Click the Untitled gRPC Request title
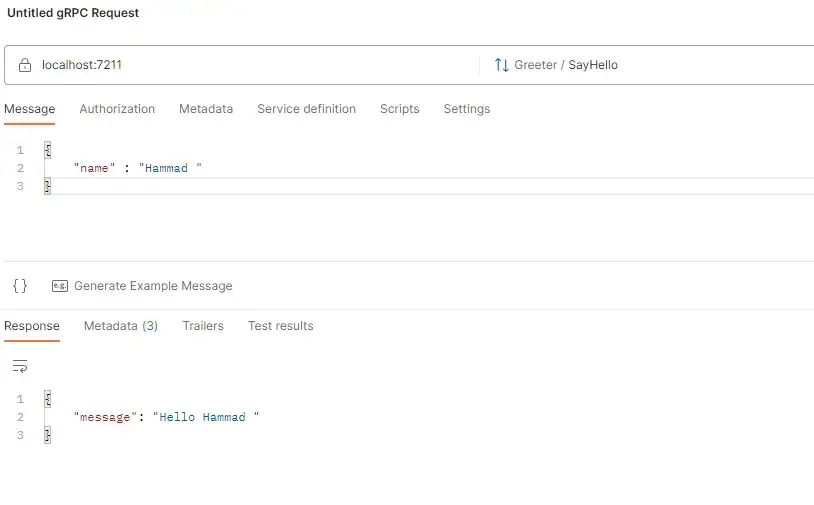This screenshot has width=814, height=505. click(73, 14)
